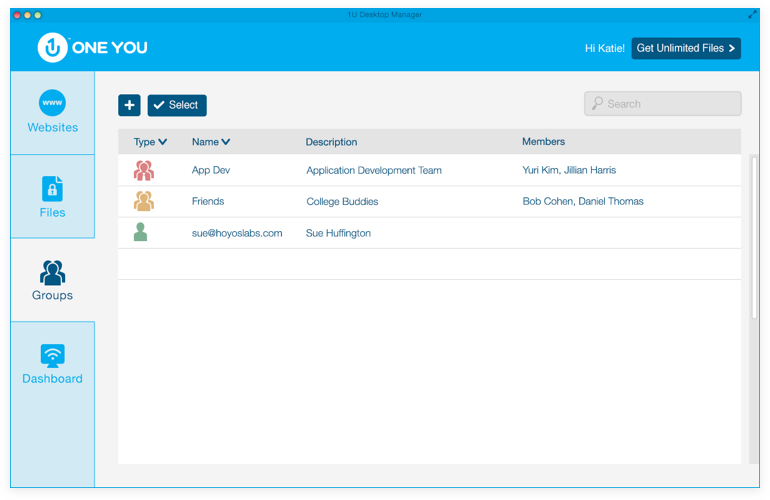770x500 pixels.
Task: Click the red group icon for App Dev
Action: pos(144,170)
